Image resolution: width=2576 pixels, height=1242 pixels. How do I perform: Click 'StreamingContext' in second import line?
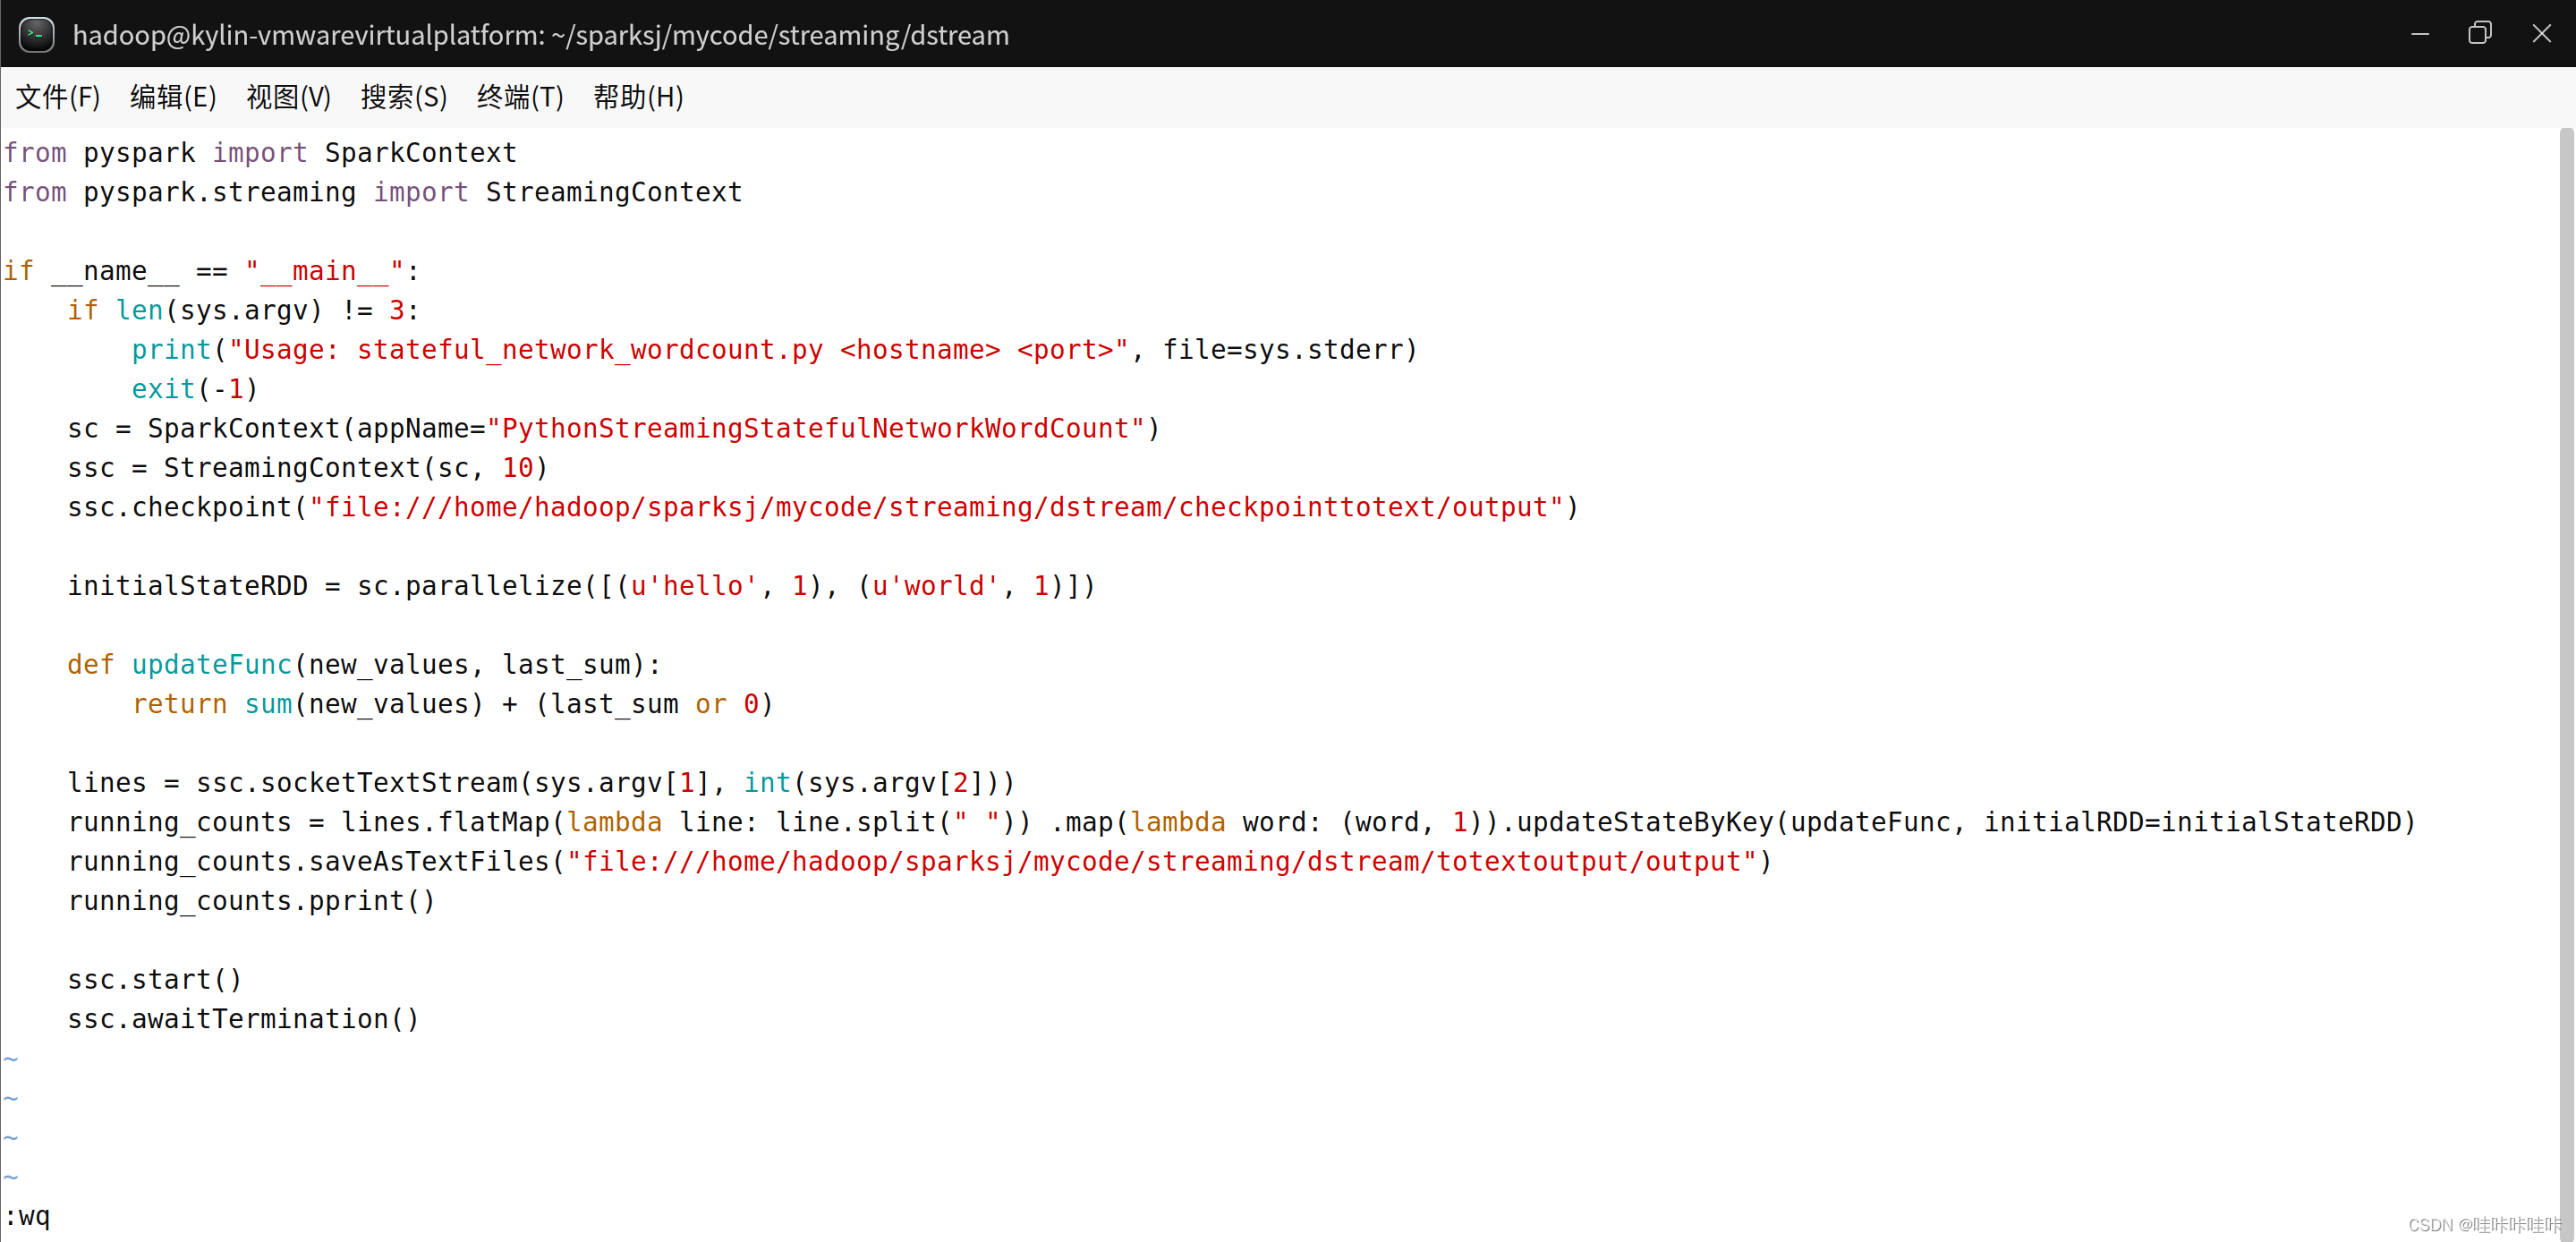(x=614, y=192)
